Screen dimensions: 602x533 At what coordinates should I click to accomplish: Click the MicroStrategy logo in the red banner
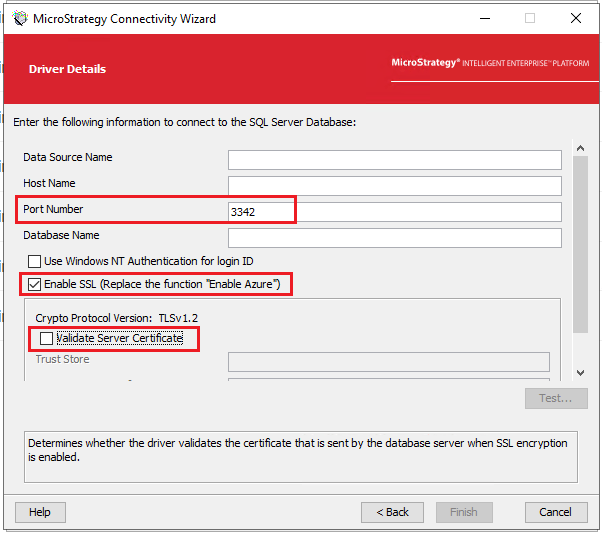pos(492,62)
